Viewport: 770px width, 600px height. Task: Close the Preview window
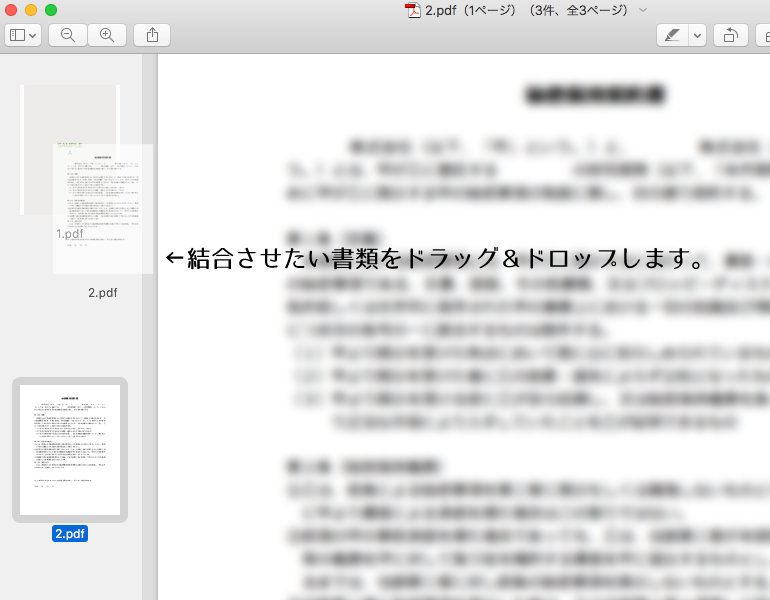click(11, 10)
